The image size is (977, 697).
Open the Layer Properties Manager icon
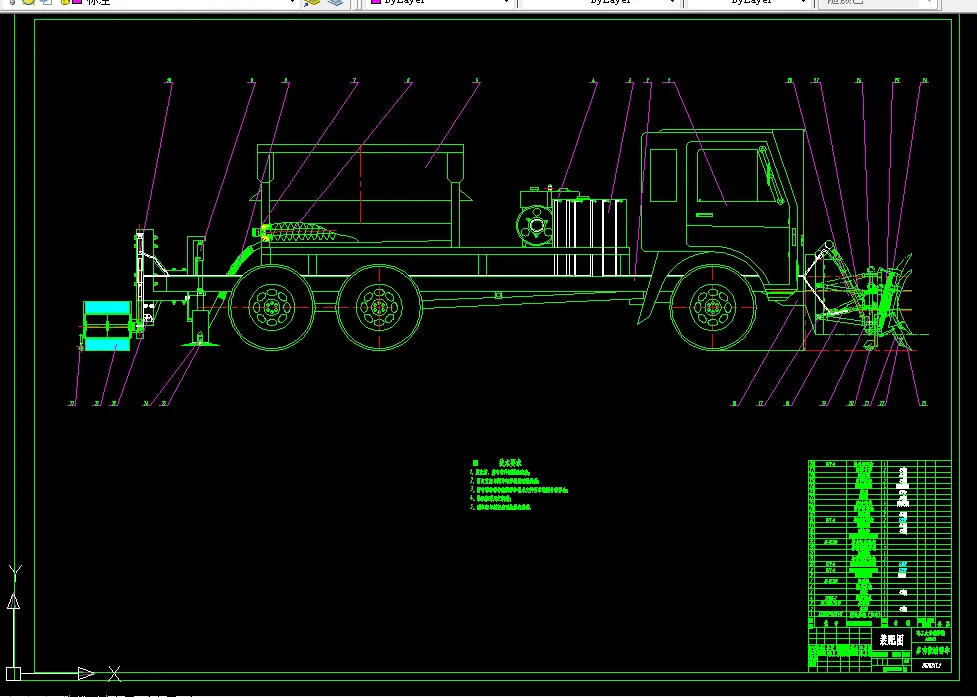[312, 2]
